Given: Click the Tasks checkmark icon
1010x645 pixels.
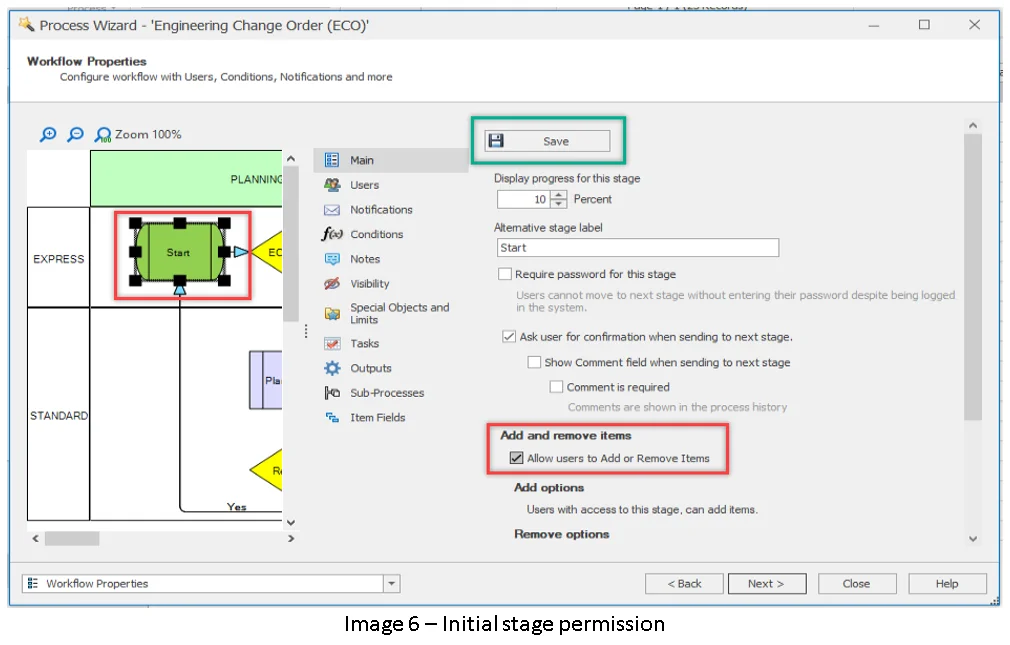Looking at the screenshot, I should point(332,343).
